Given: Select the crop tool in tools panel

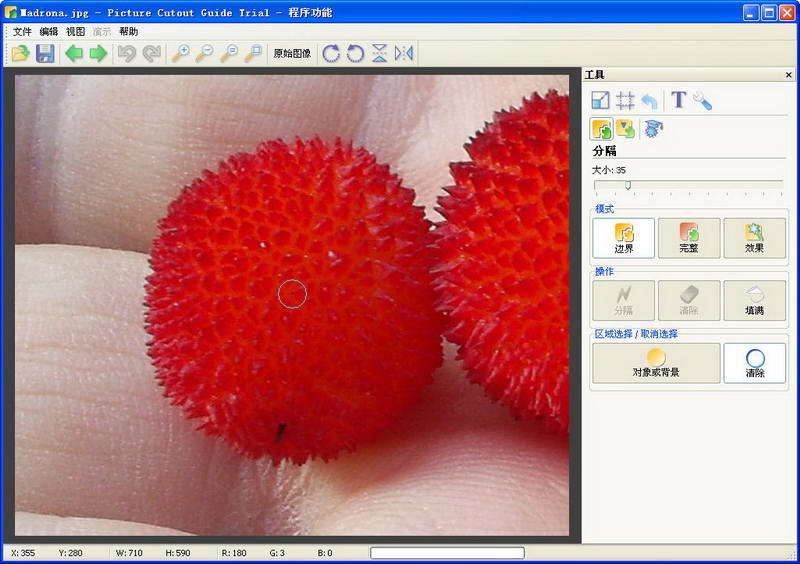Looking at the screenshot, I should 625,101.
